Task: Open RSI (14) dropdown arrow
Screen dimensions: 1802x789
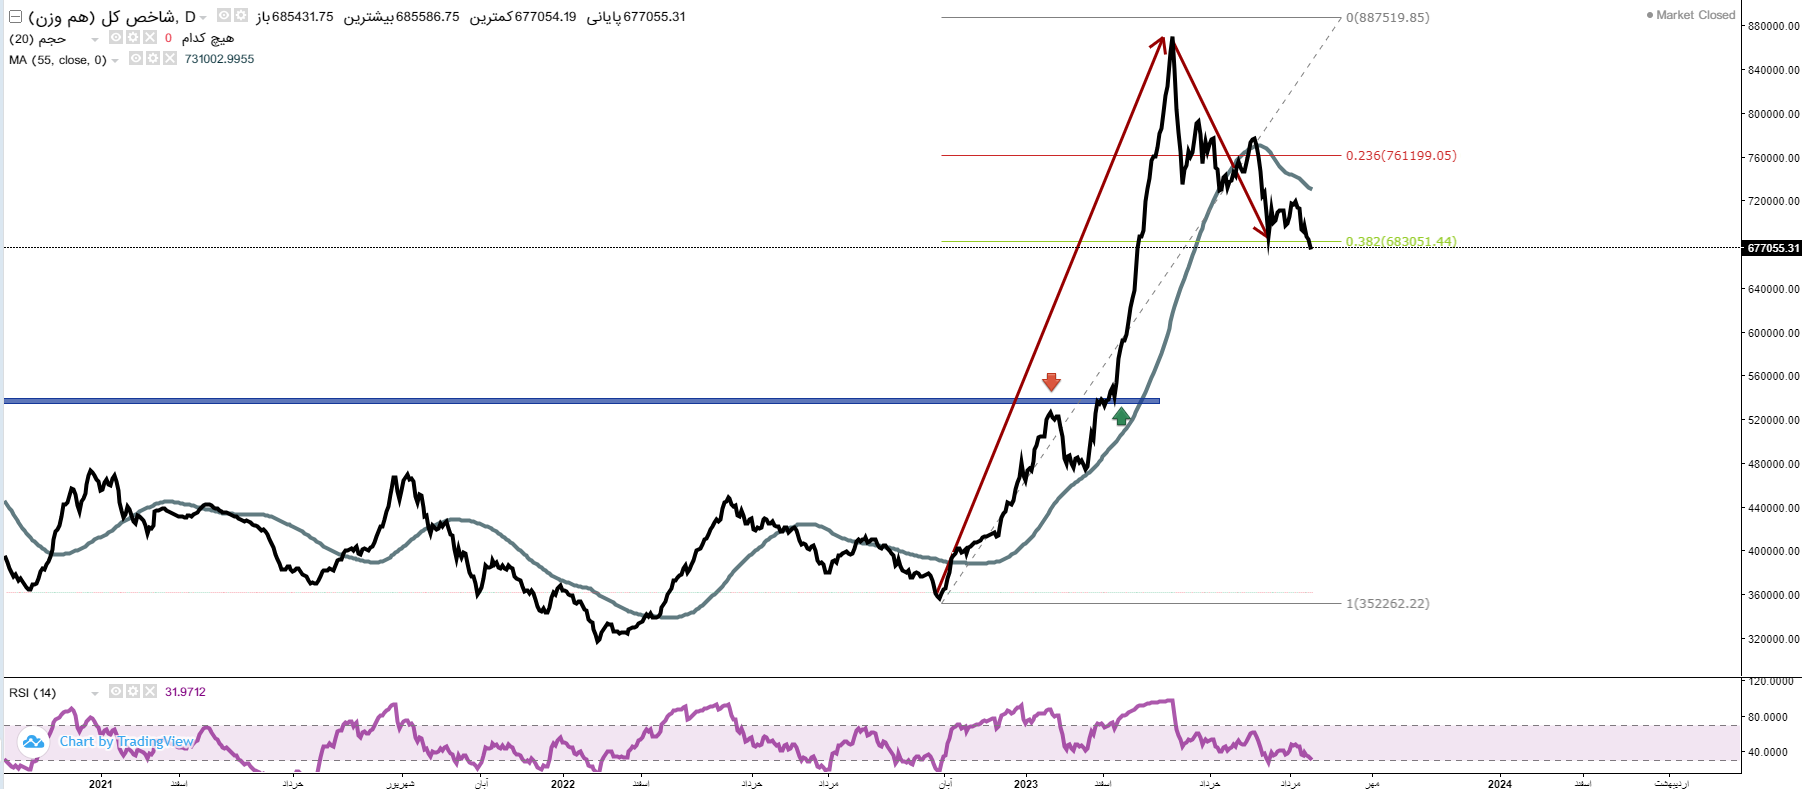Action: coord(95,694)
